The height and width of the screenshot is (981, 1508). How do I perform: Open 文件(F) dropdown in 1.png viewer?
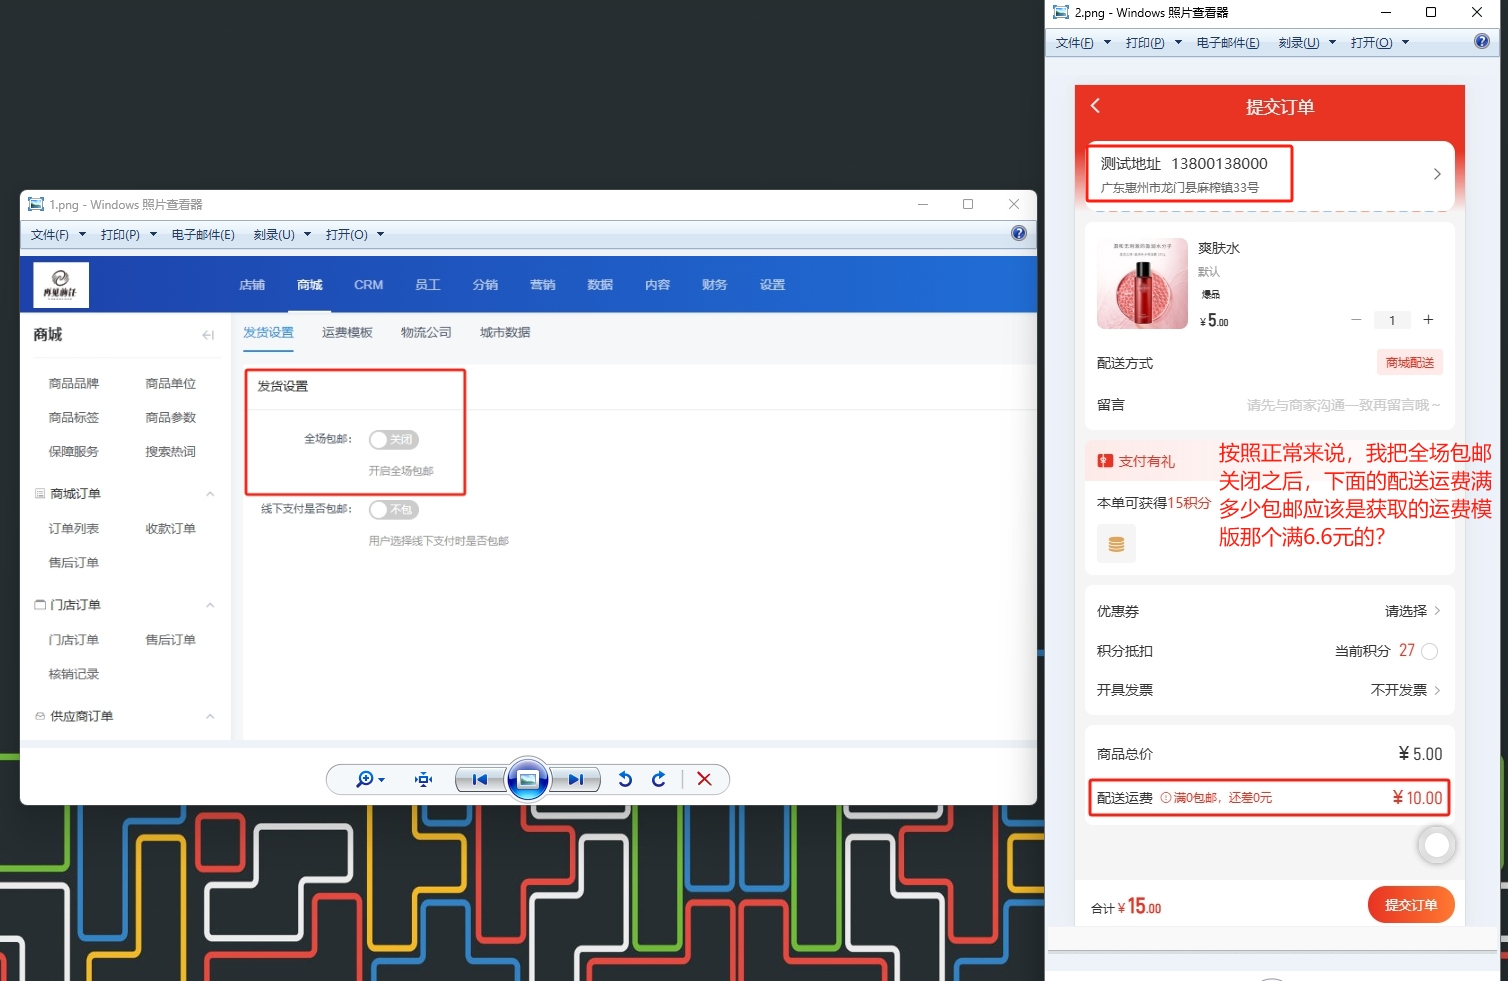[x=57, y=235]
